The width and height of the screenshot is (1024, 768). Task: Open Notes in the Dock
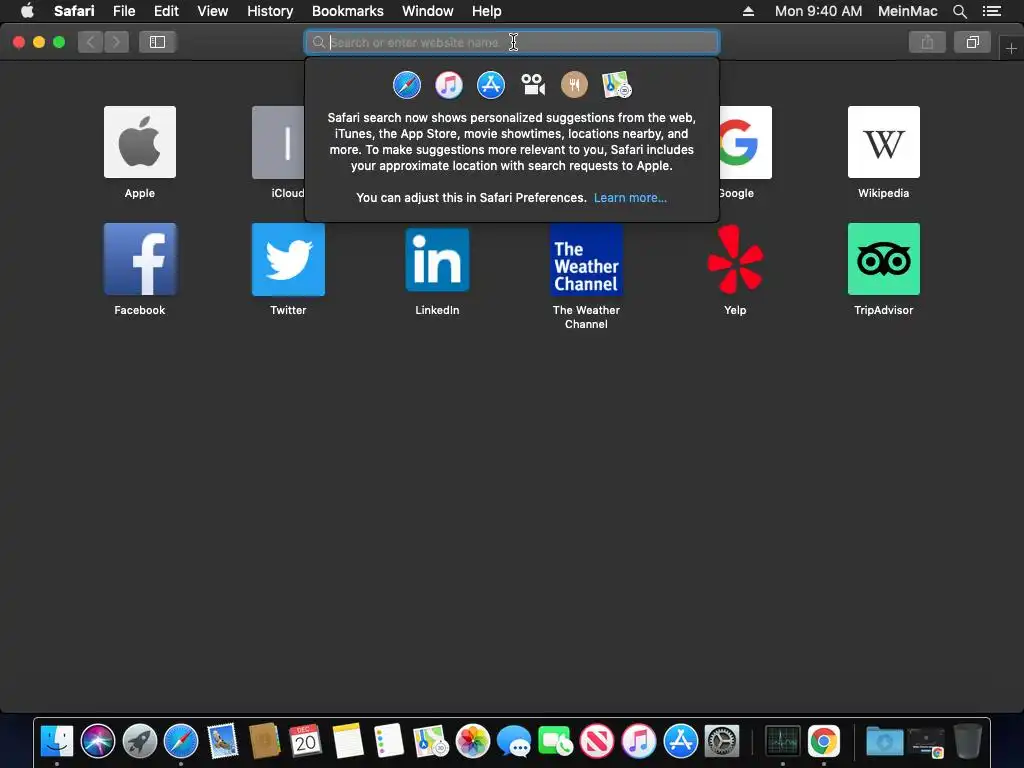tap(347, 741)
